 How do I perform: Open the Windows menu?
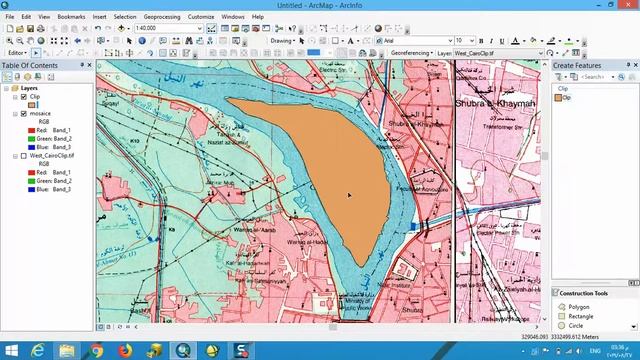point(233,17)
